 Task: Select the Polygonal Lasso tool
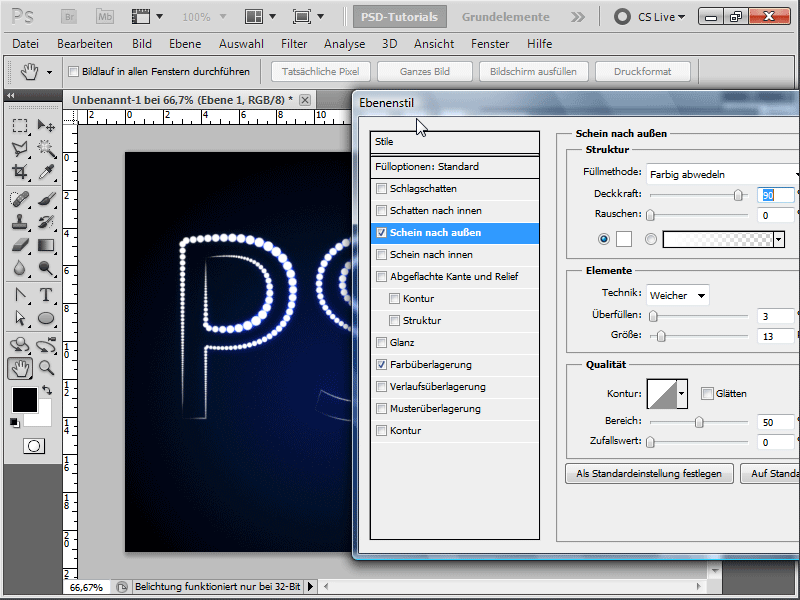tap(20, 148)
